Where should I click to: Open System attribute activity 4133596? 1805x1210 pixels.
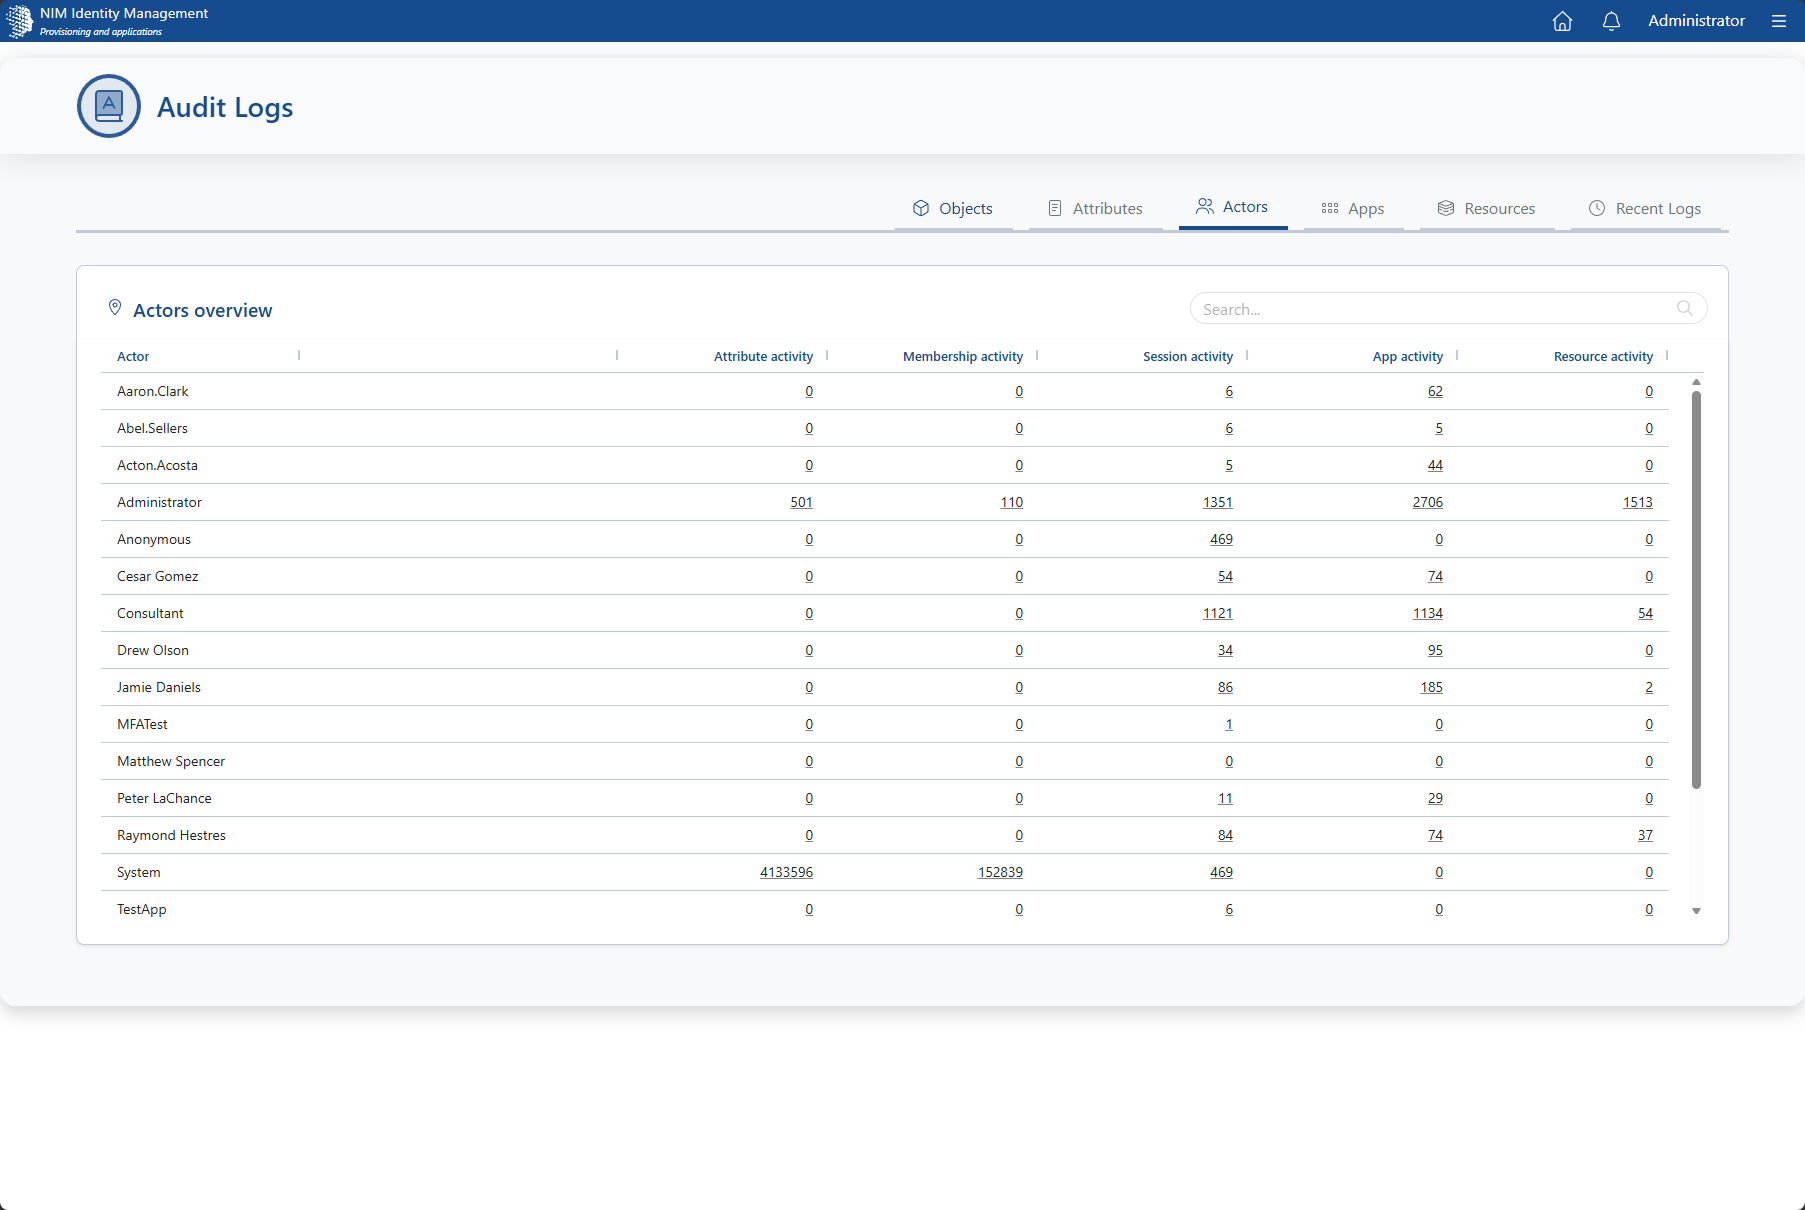coord(786,872)
